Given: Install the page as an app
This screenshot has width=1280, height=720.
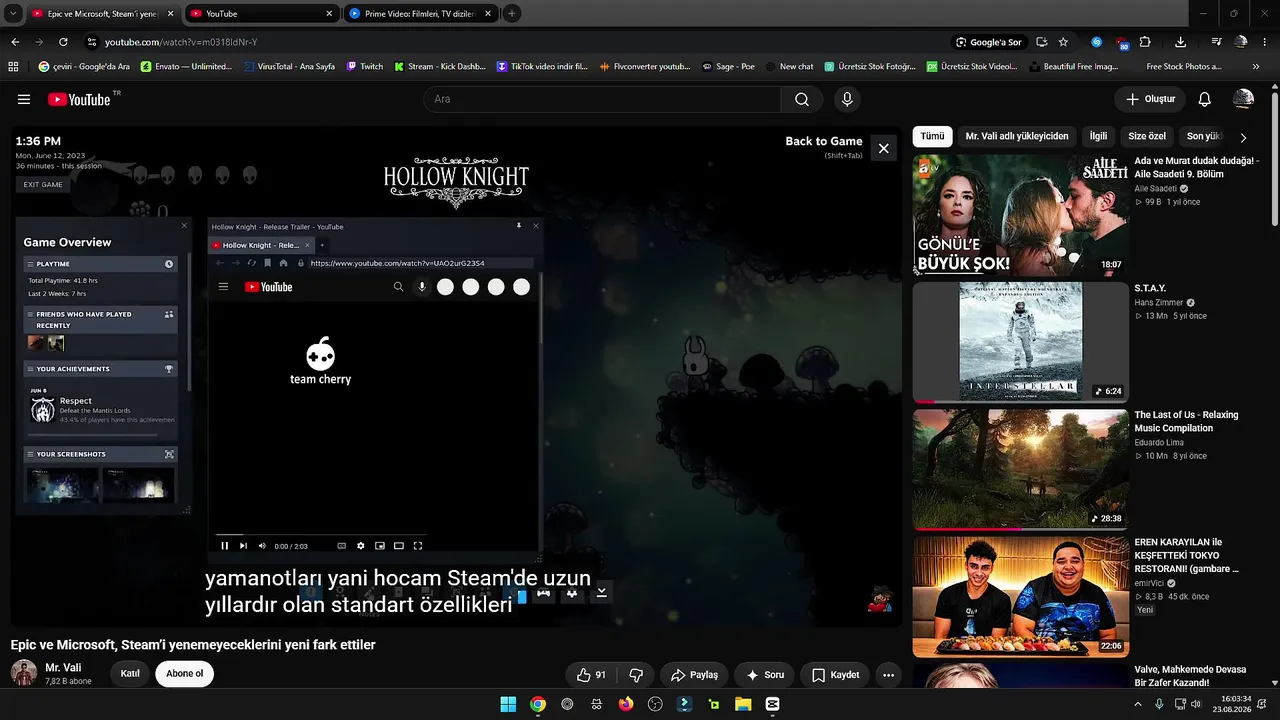Looking at the screenshot, I should point(1041,42).
